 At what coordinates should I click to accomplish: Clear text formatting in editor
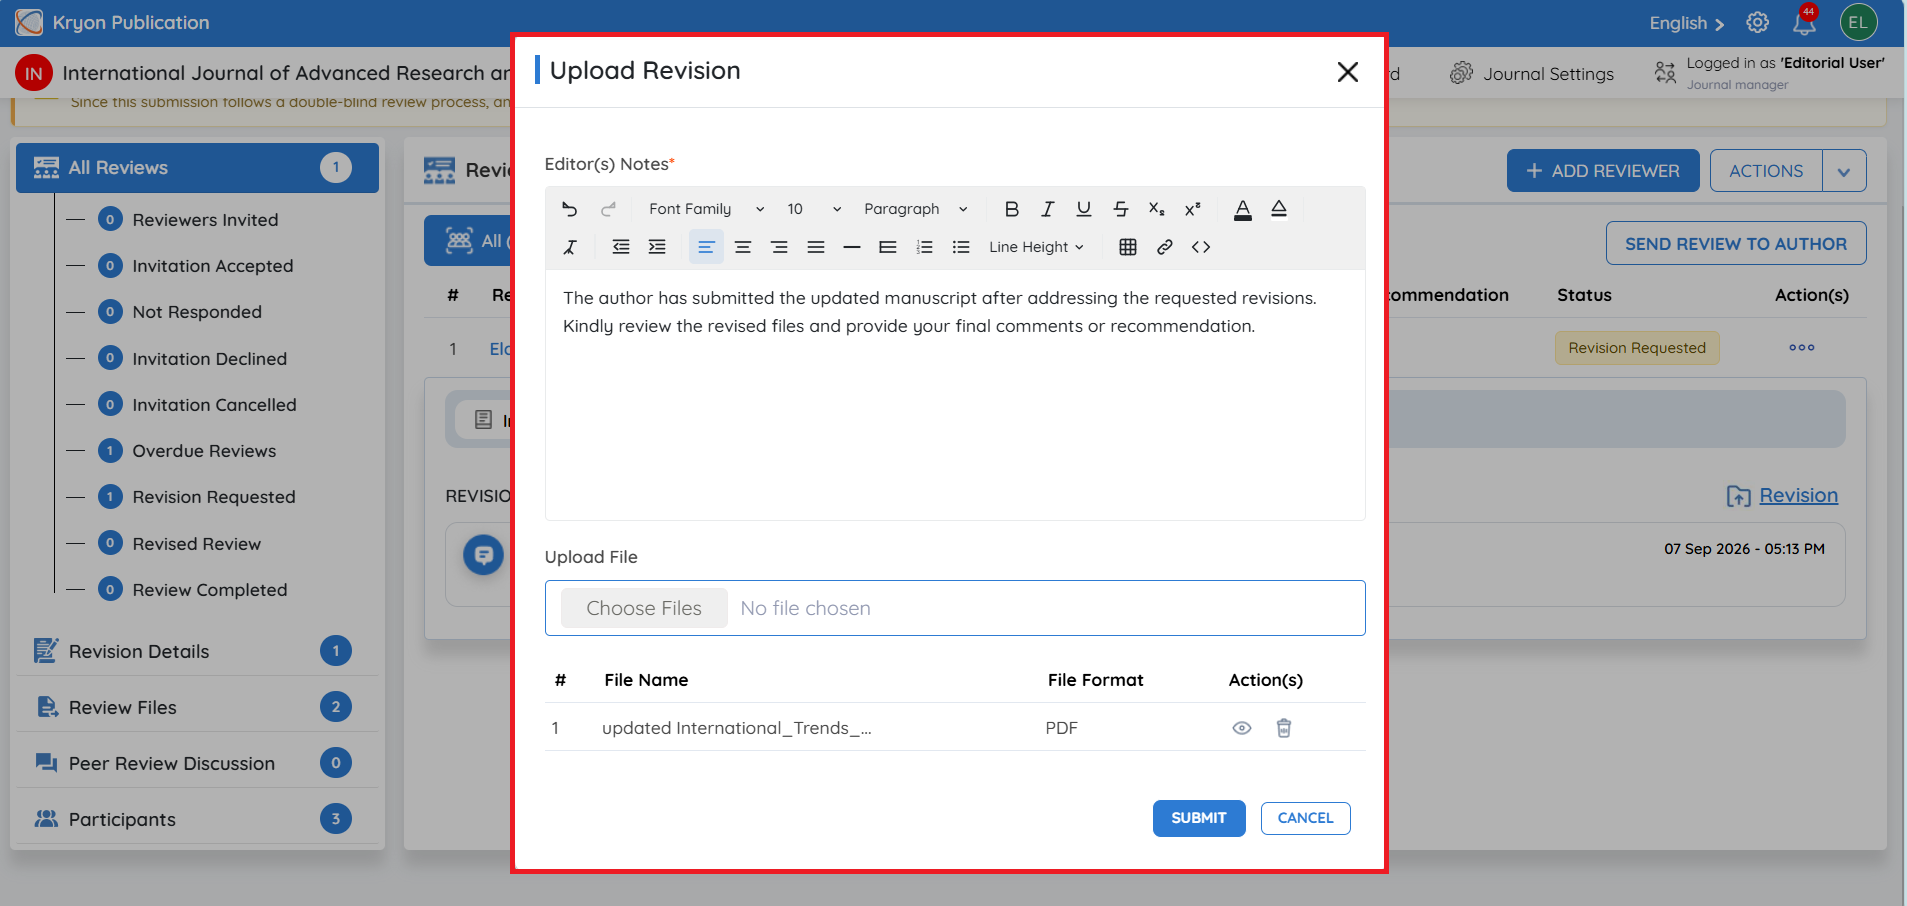tap(570, 247)
